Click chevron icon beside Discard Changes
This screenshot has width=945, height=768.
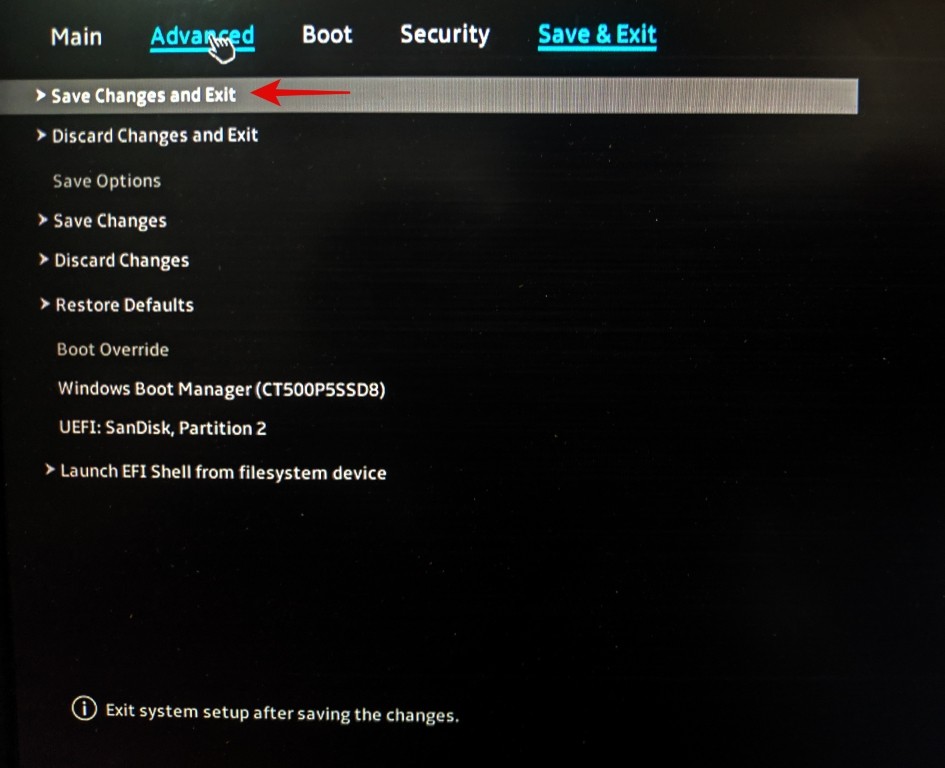coord(43,259)
